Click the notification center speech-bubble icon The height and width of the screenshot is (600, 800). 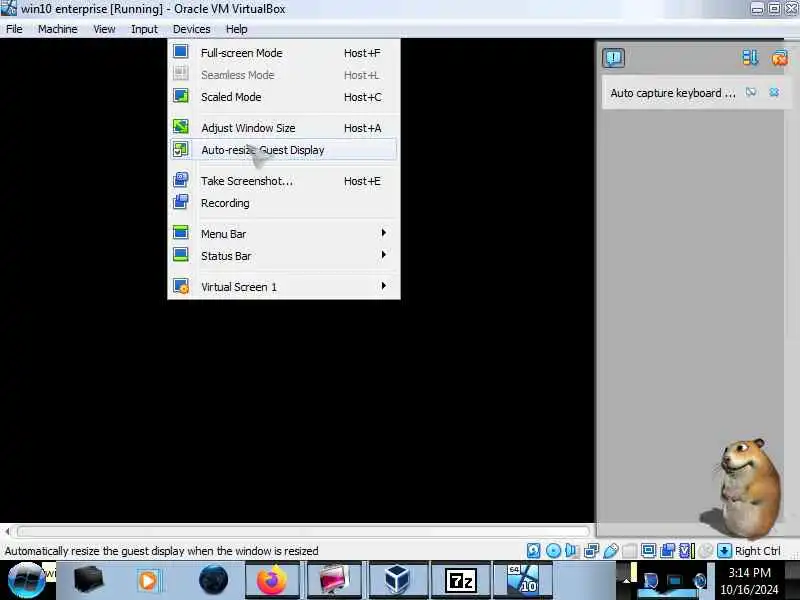[x=613, y=58]
